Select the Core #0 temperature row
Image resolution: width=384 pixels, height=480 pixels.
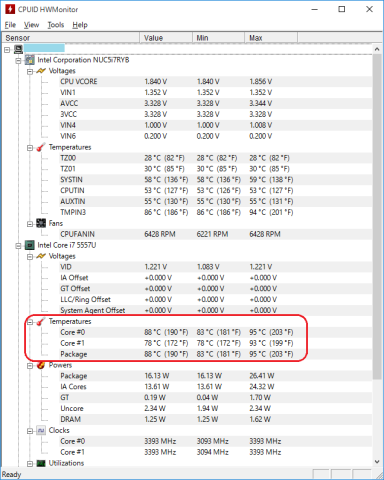[215, 332]
